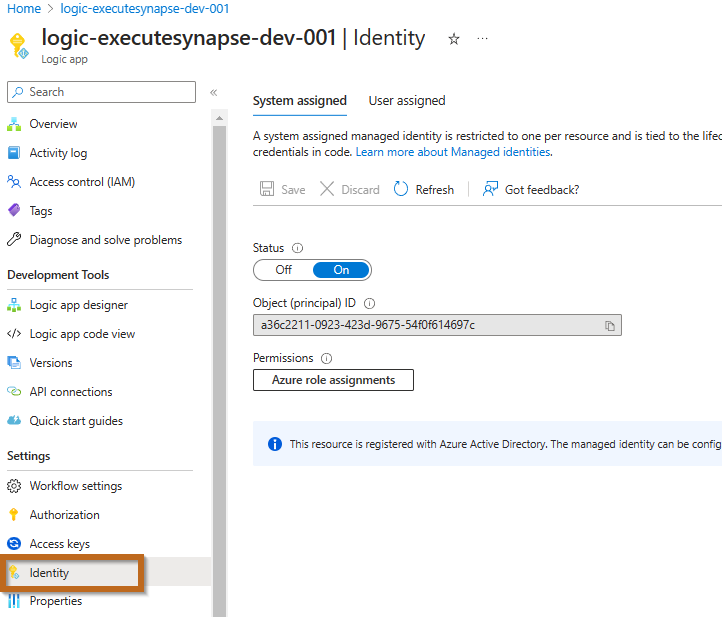Viewport: 722px width, 617px height.
Task: Click the Access control (IAM) people icon
Action: point(14,182)
